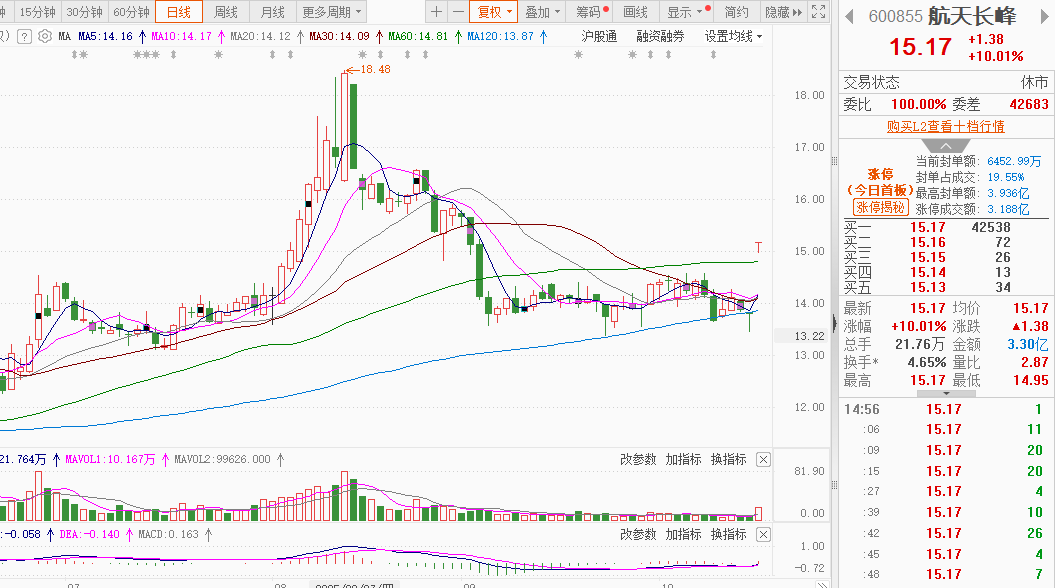The width and height of the screenshot is (1055, 588).
Task: Open the 设置均线 dropdown
Action: [x=733, y=36]
